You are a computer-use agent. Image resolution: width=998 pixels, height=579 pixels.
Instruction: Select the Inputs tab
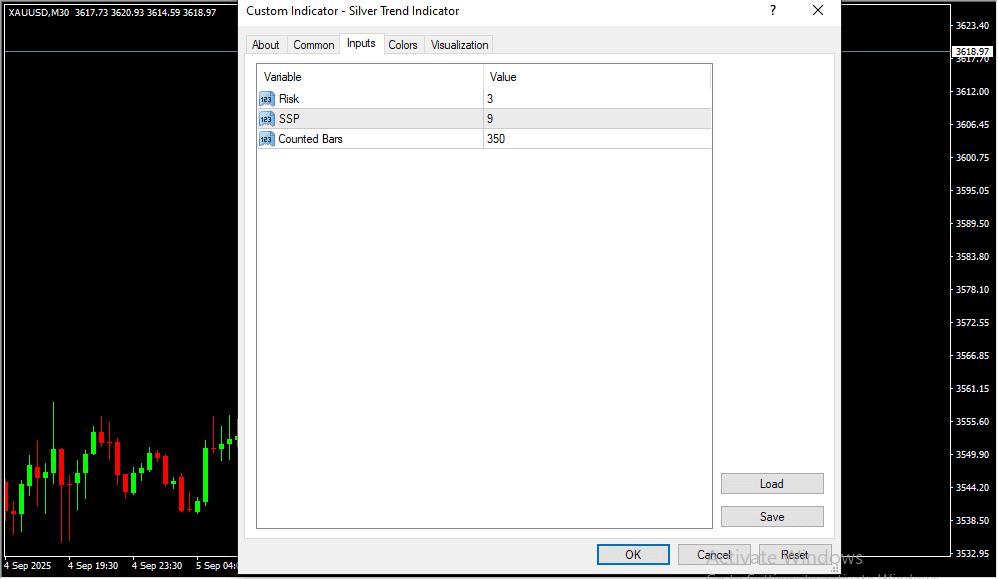coord(361,44)
